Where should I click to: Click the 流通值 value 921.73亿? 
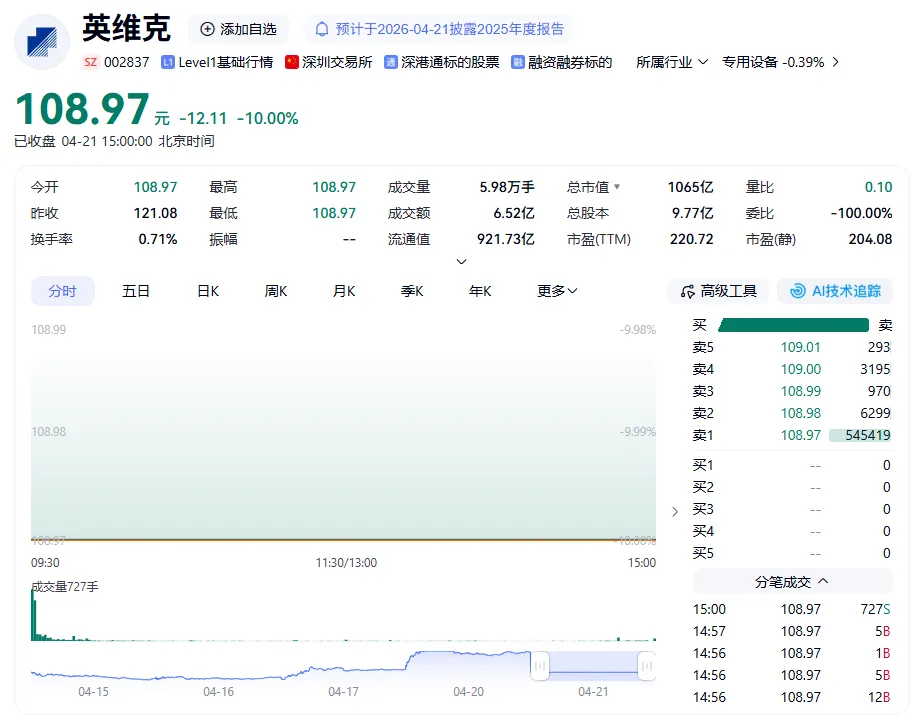506,239
